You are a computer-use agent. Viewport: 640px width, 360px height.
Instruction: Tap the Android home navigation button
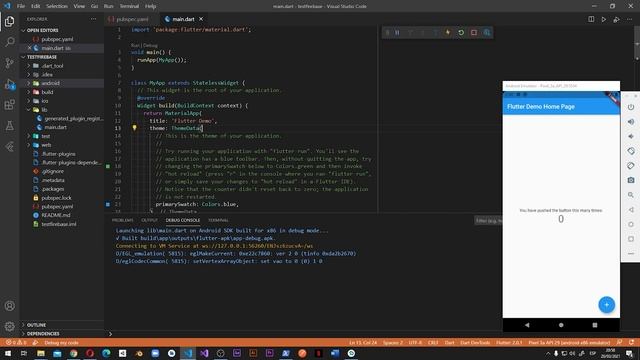click(561, 325)
